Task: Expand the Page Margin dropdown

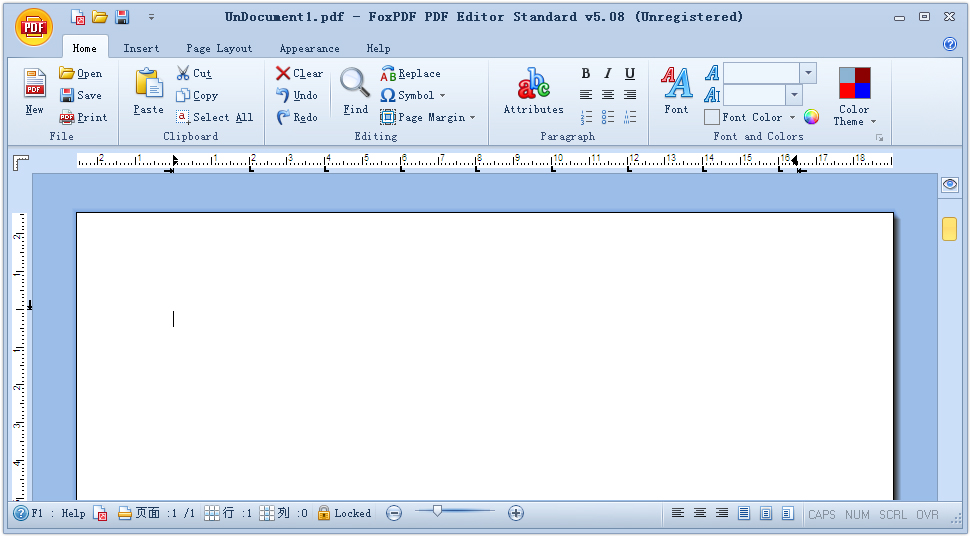Action: [472, 117]
